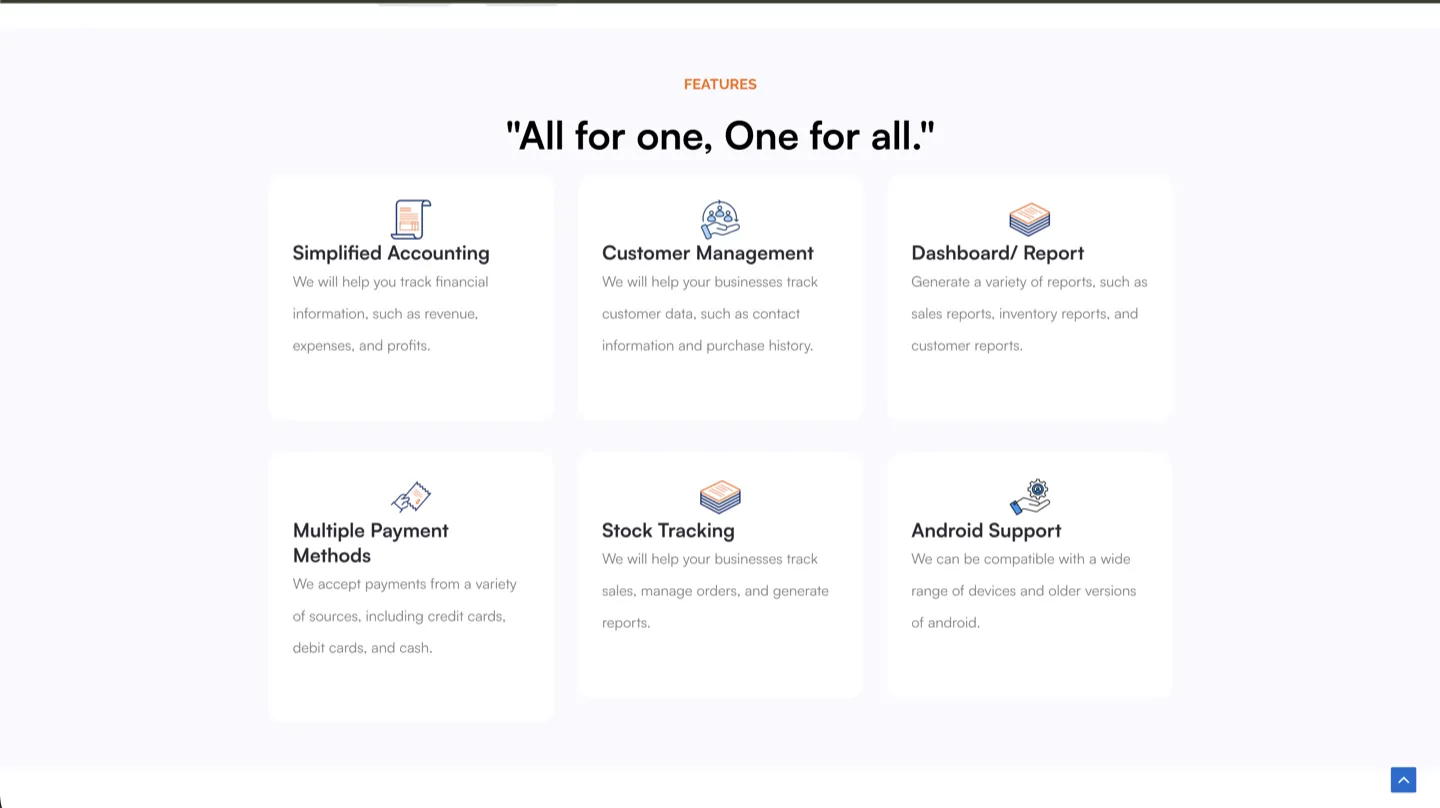Select the Customer Management heading

[x=707, y=253]
